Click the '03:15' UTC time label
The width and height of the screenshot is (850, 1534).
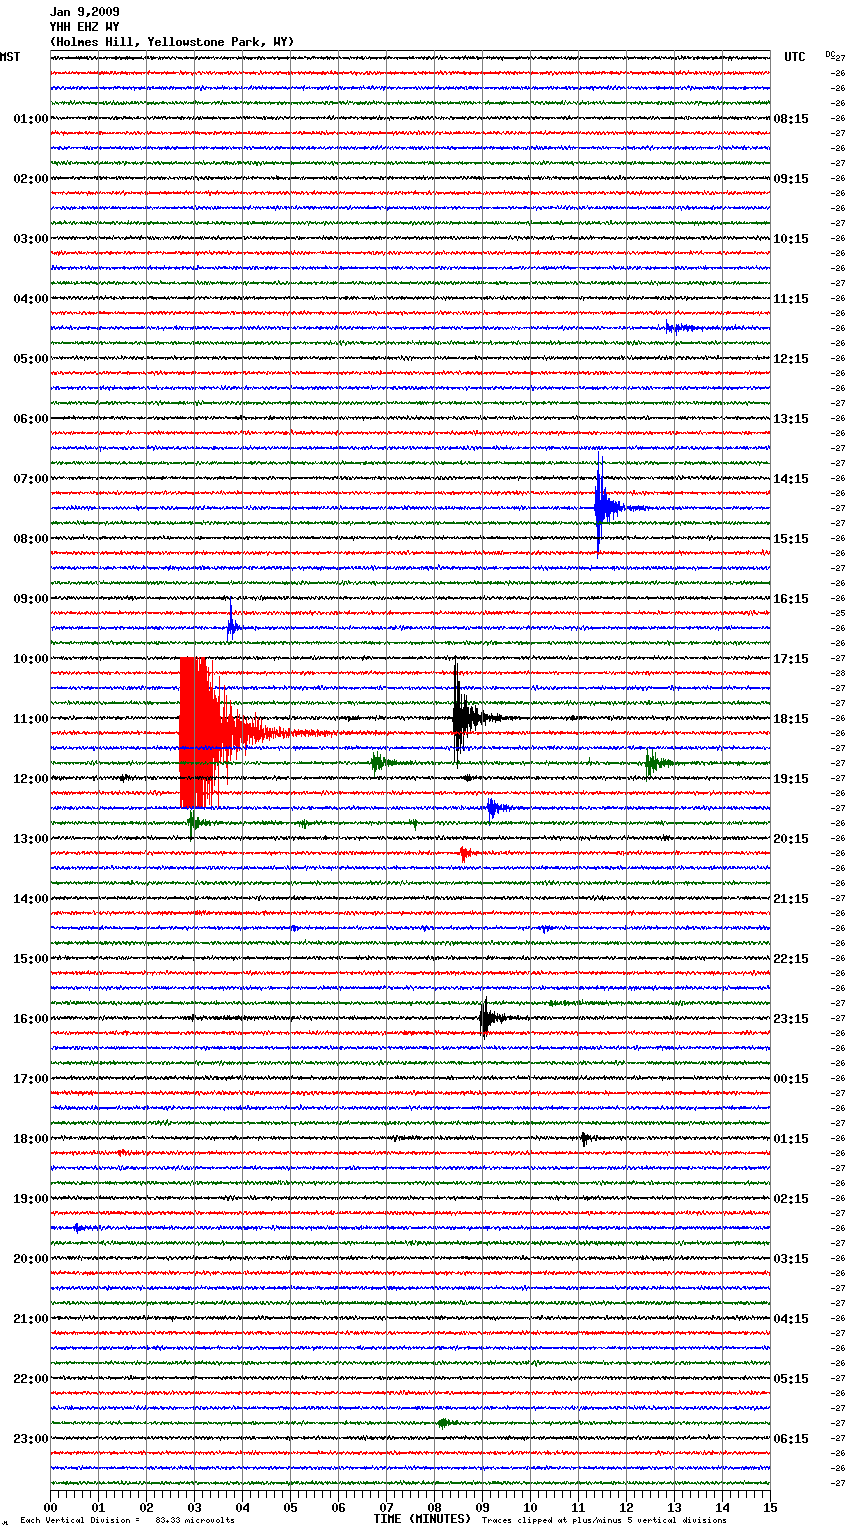pyautogui.click(x=791, y=1259)
